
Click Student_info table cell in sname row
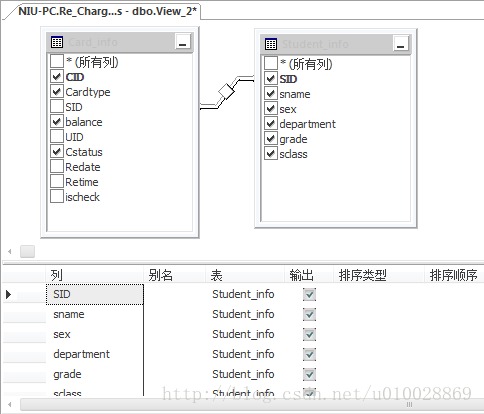tap(245, 314)
